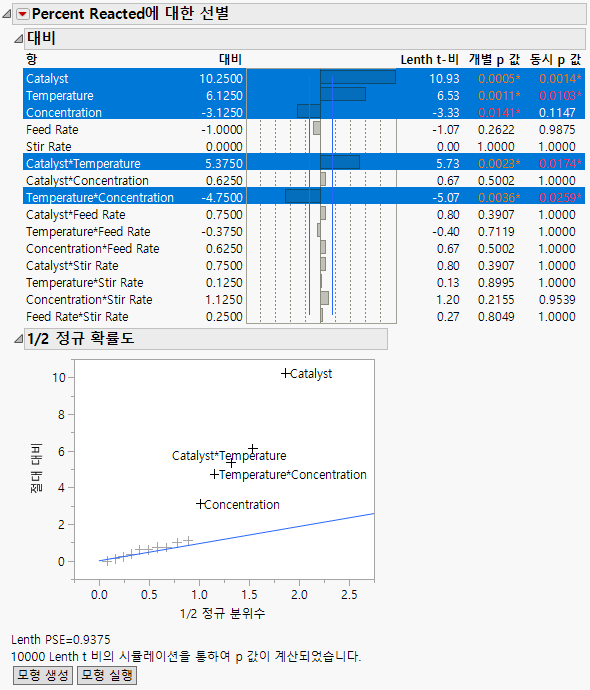Click the 절대 대비 vertical axis label
This screenshot has width=590, height=690.
[37, 468]
